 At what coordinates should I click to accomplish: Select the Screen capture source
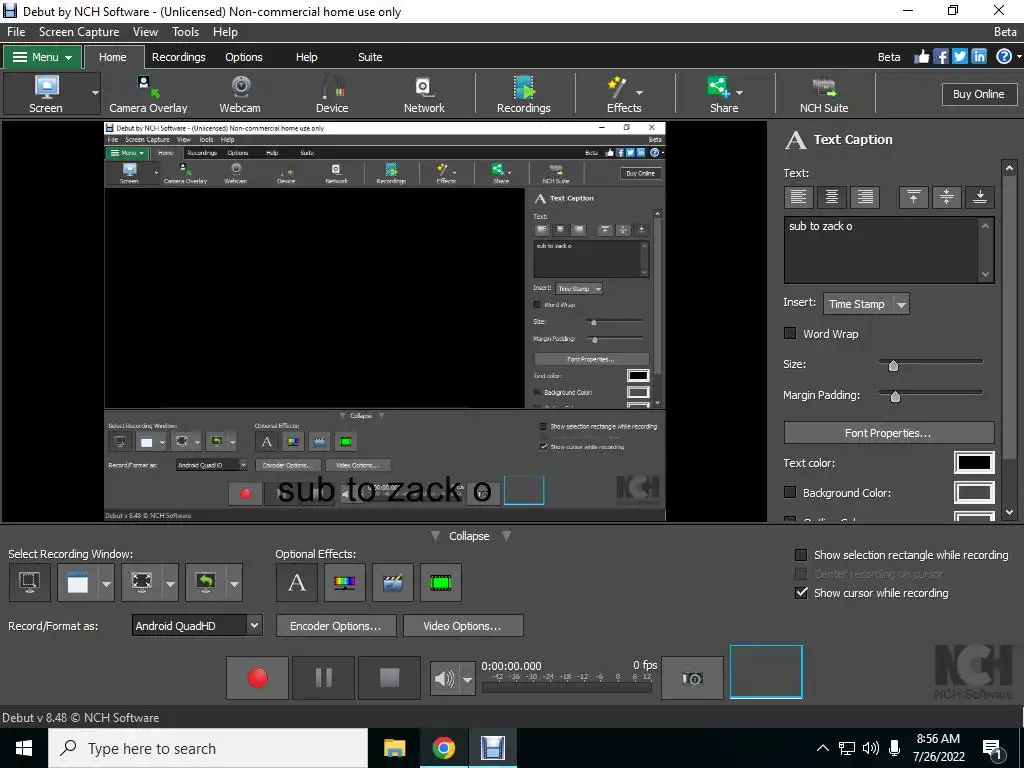click(x=46, y=94)
